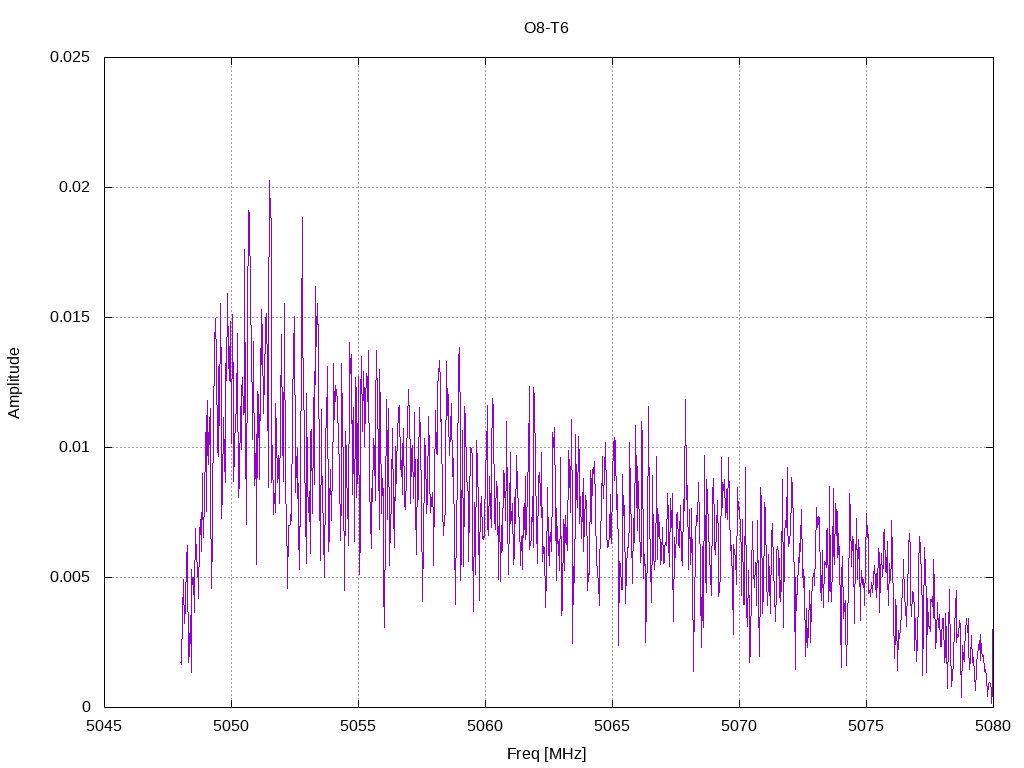Viewport: 1024px width, 768px height.
Task: Click the x-axis tick label 5045
Action: click(104, 726)
